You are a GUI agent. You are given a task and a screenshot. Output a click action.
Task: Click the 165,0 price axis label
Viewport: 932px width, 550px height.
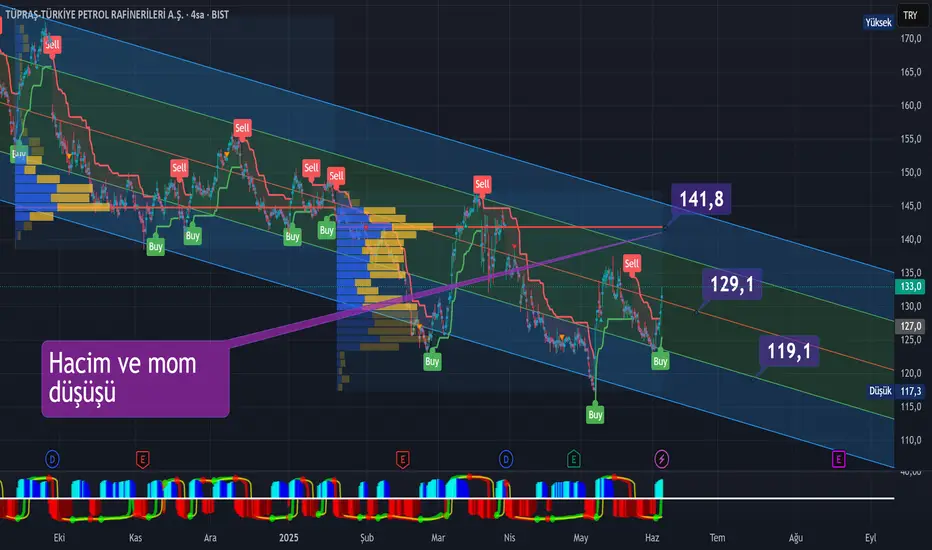911,72
